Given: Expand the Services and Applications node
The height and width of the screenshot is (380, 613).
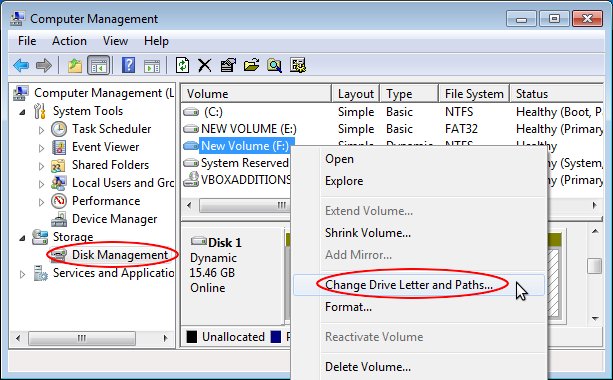Looking at the screenshot, I should 23,274.
